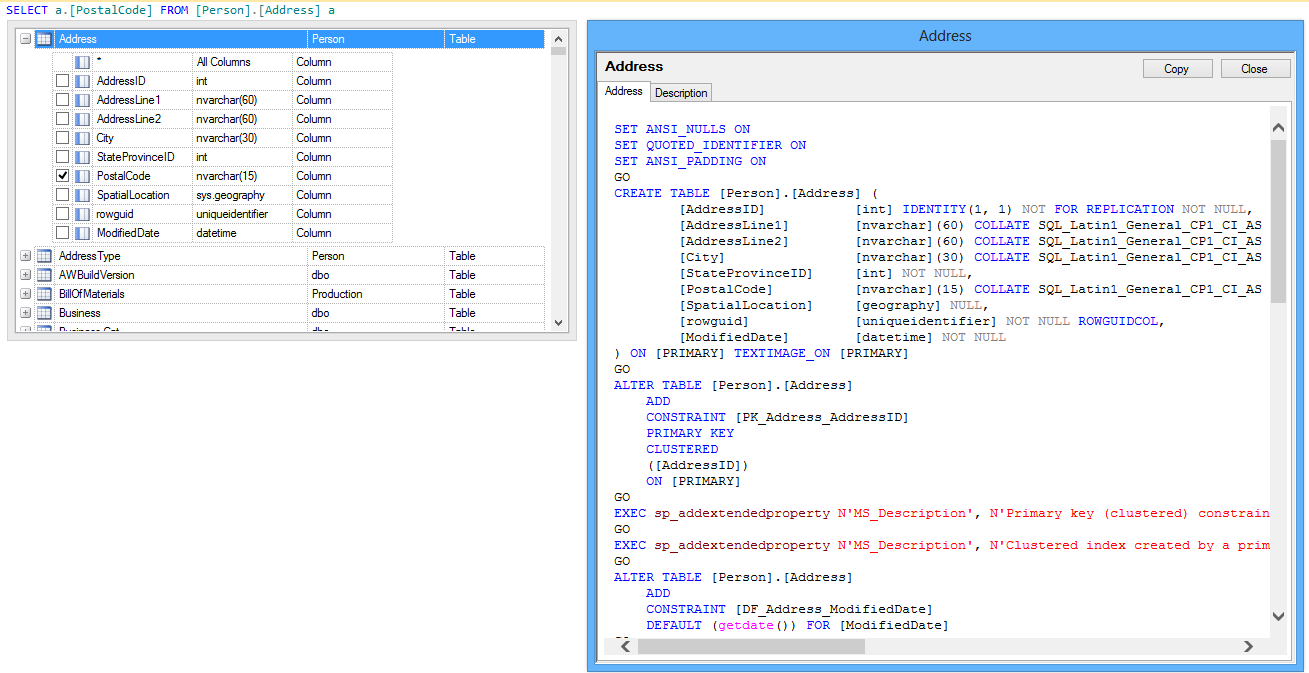1309x673 pixels.
Task: Click the PostalCode column icon
Action: click(x=83, y=176)
